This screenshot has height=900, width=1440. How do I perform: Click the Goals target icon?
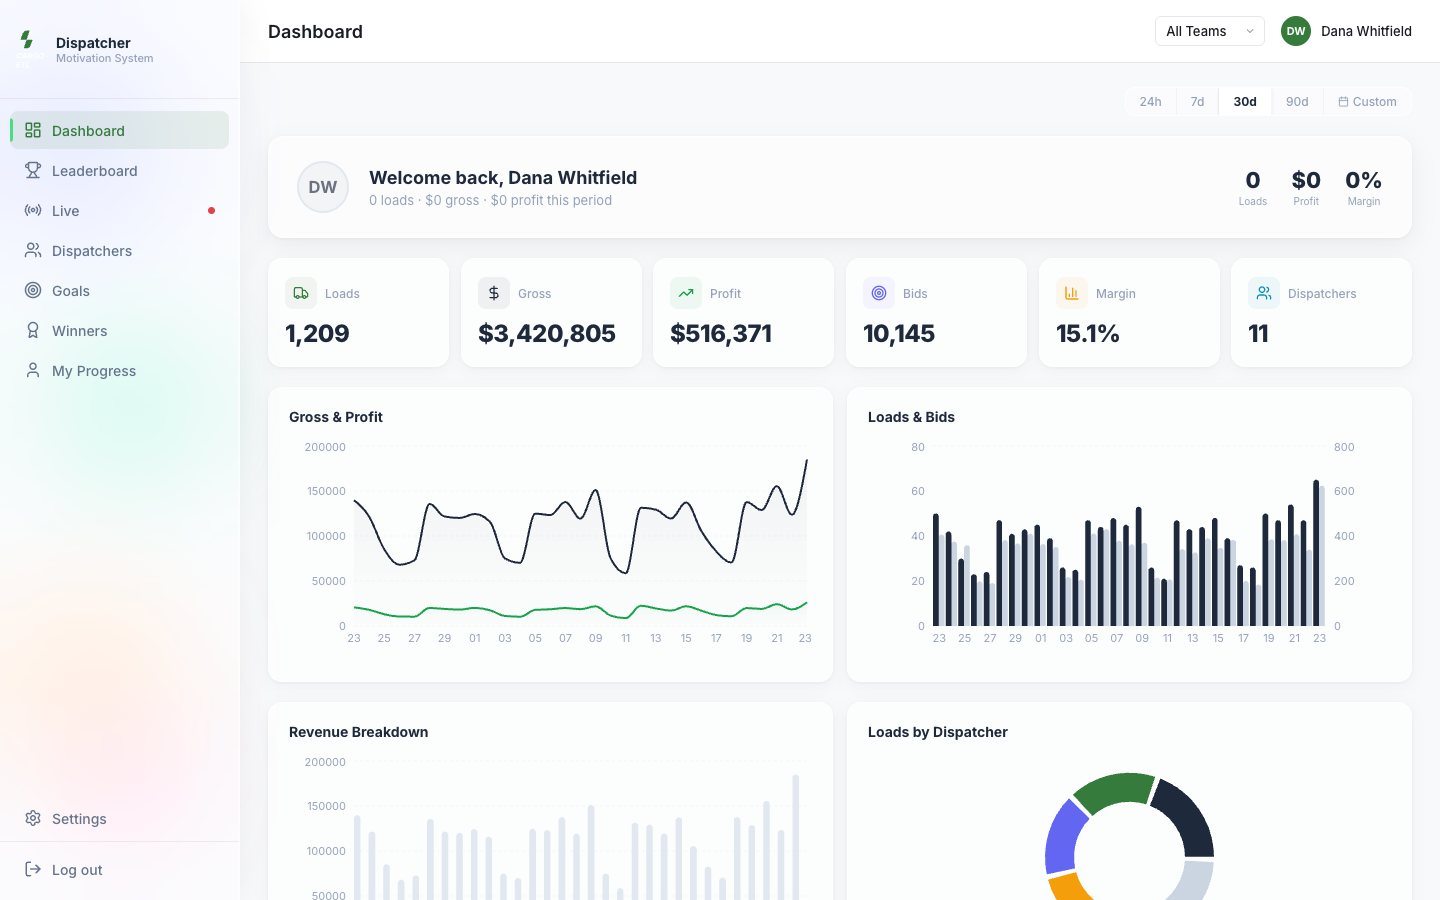(x=33, y=290)
